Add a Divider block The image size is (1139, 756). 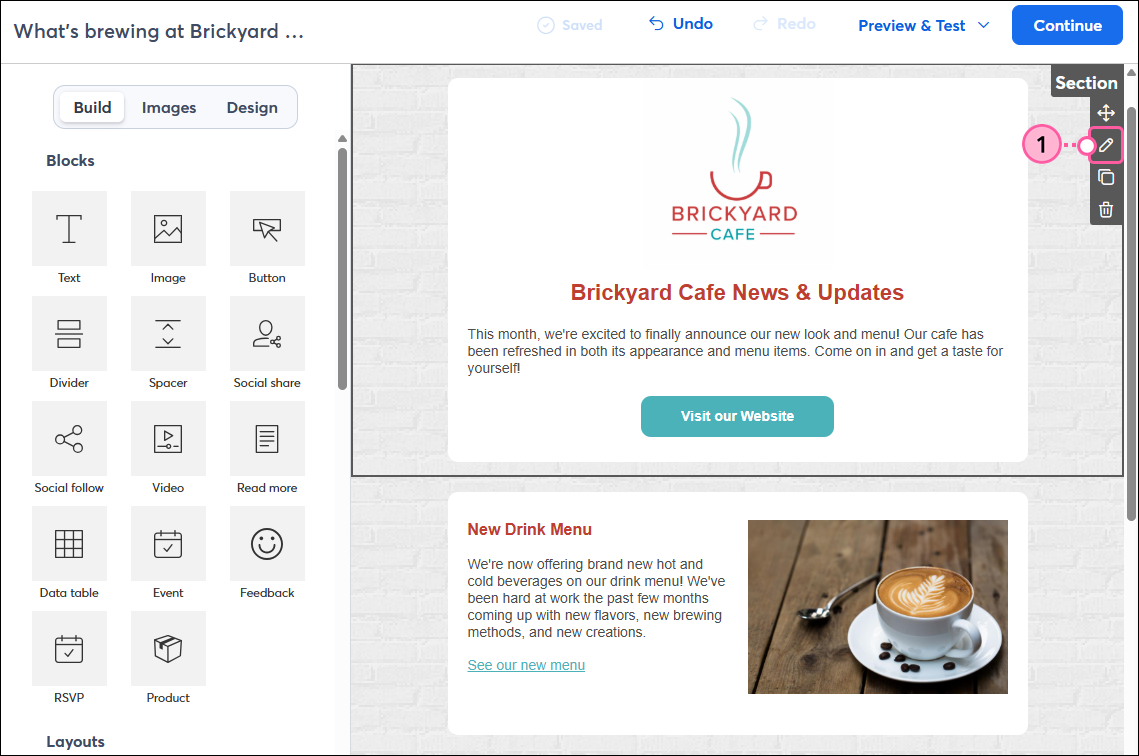pos(69,334)
